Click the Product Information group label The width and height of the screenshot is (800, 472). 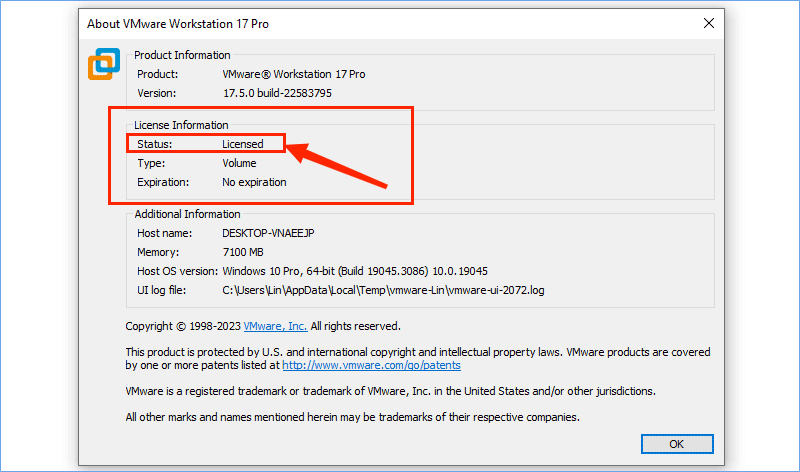pos(182,55)
